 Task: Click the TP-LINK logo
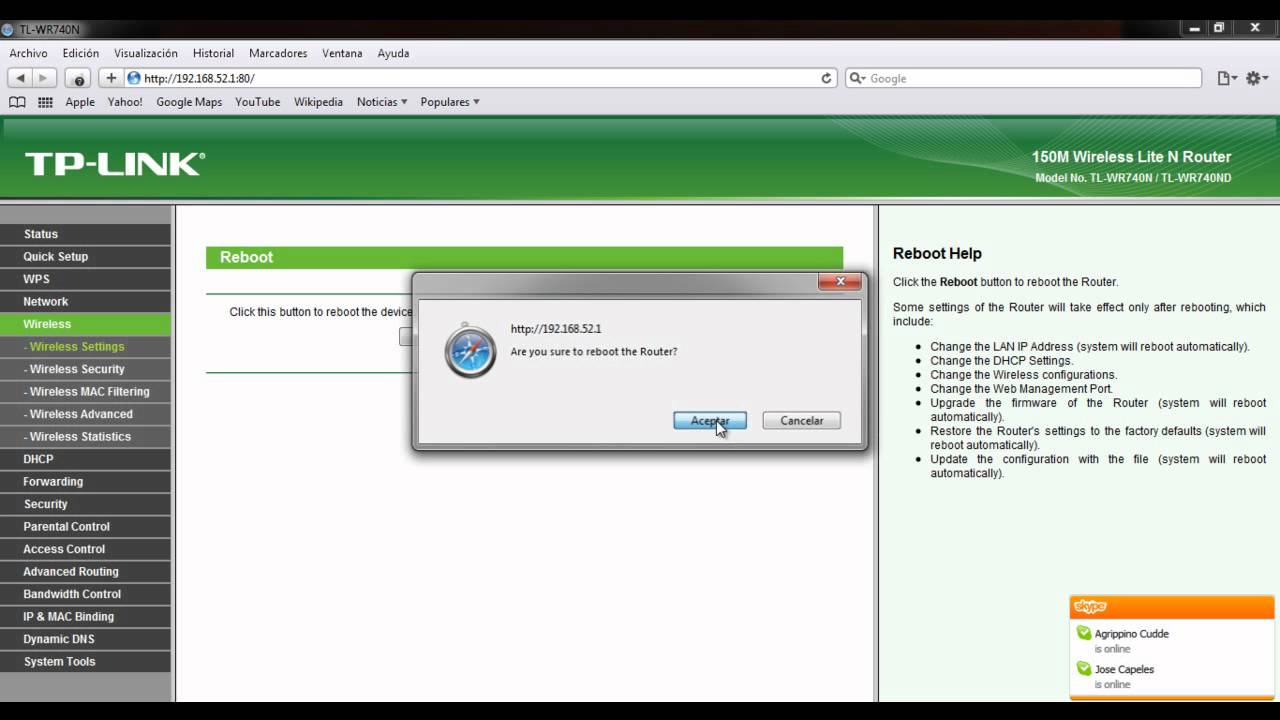(x=114, y=164)
